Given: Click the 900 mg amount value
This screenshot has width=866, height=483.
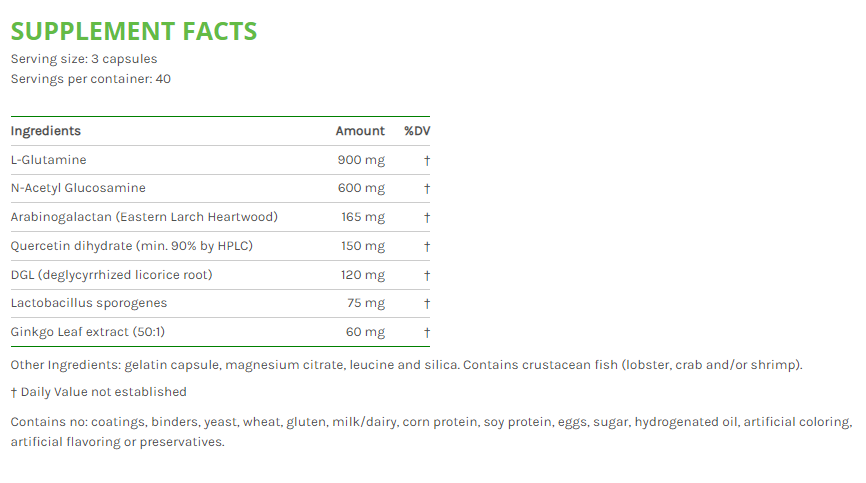Looking at the screenshot, I should coord(362,160).
